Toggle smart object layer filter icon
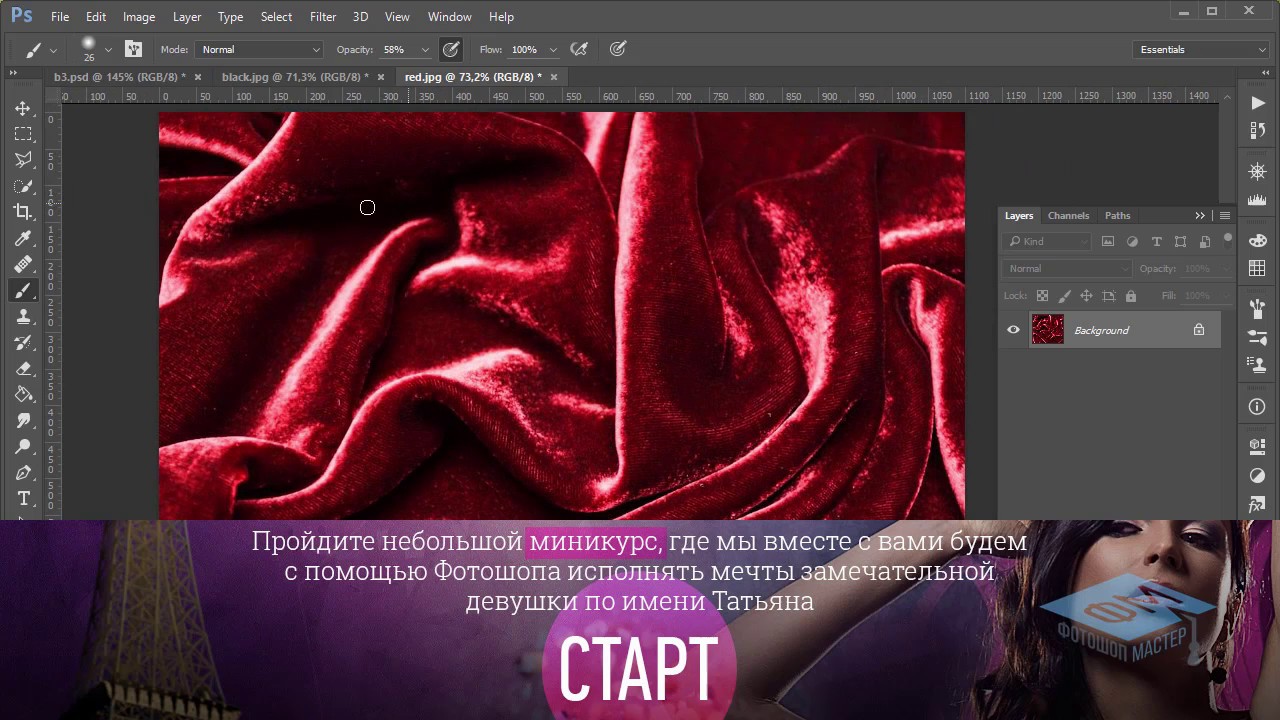Screen dimensions: 1280x720 1204,241
